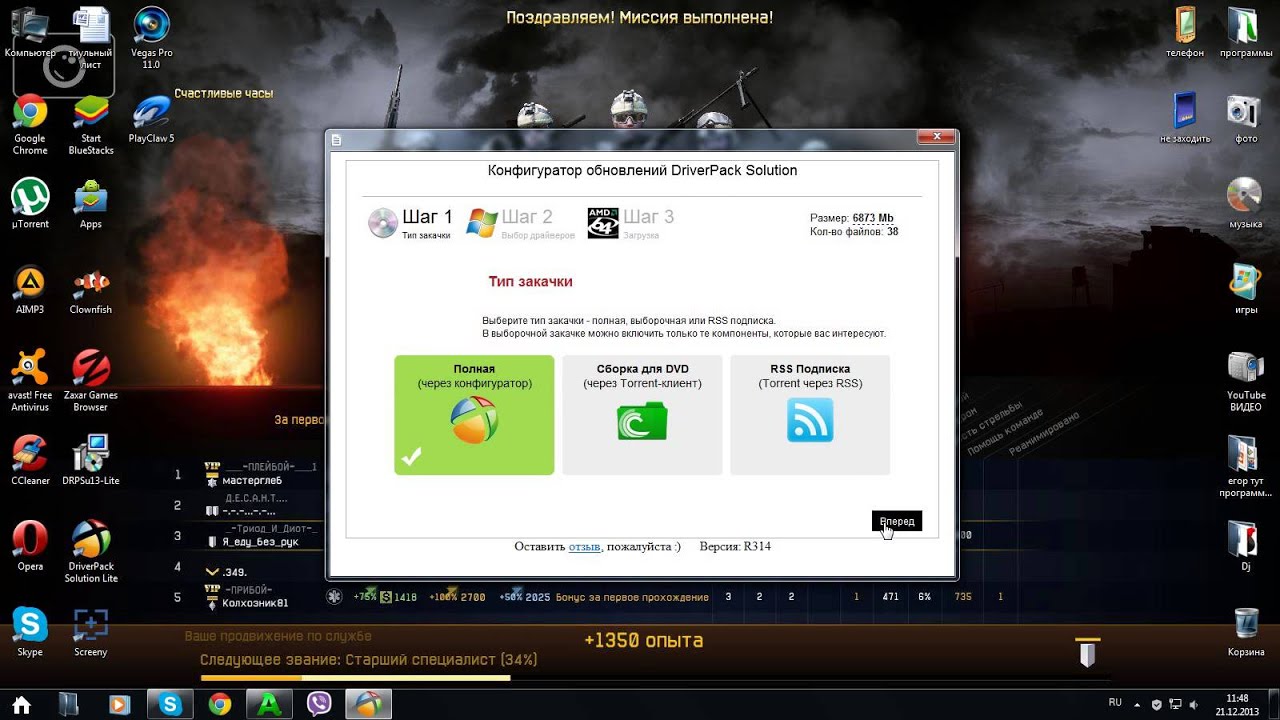Screen dimensions: 1280x720
Task: Launch Google Chrome from desktop
Action: (30, 125)
